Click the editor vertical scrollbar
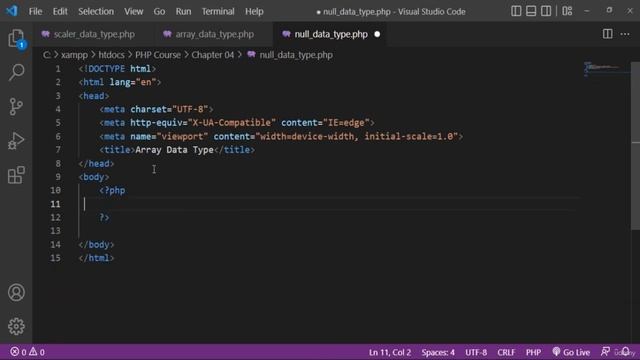 (635, 146)
